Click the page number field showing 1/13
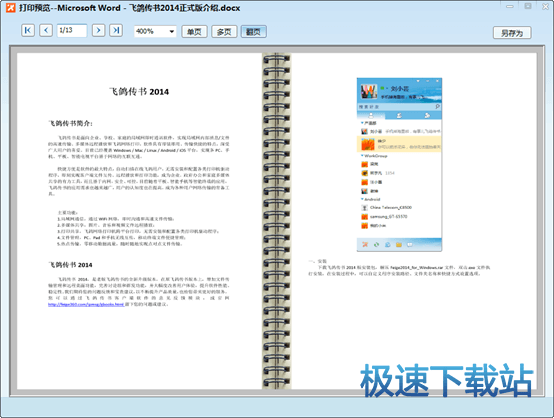 click(x=72, y=30)
